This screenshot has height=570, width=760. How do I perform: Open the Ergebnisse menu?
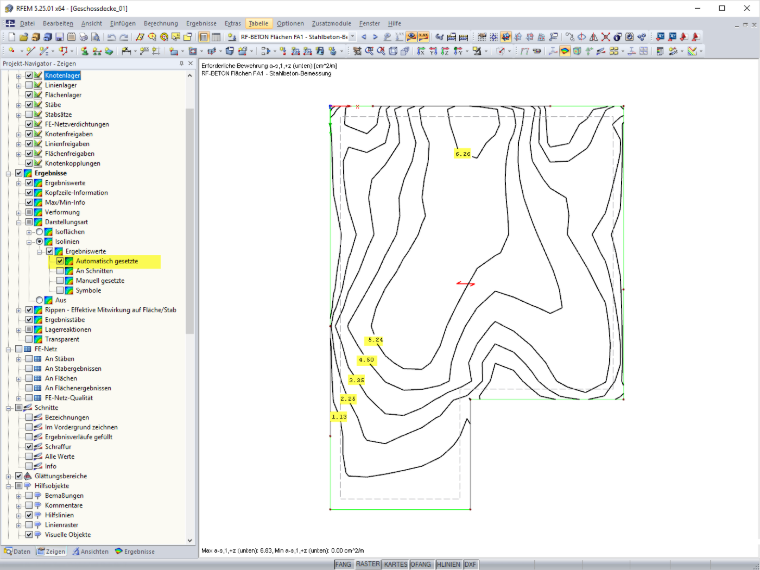201,23
